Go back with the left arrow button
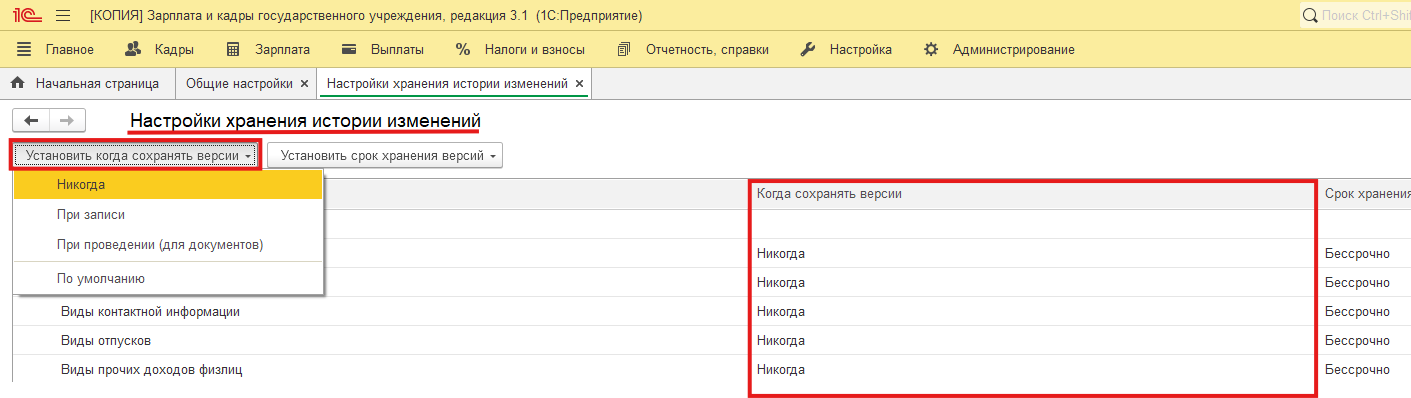The image size is (1411, 398). click(x=31, y=120)
